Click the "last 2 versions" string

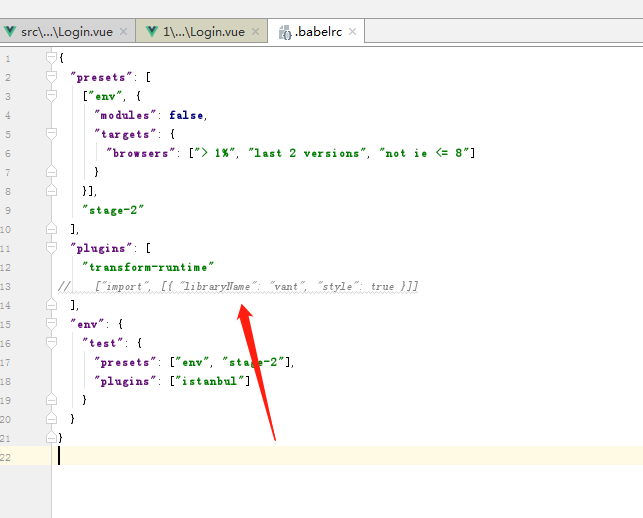point(307,153)
